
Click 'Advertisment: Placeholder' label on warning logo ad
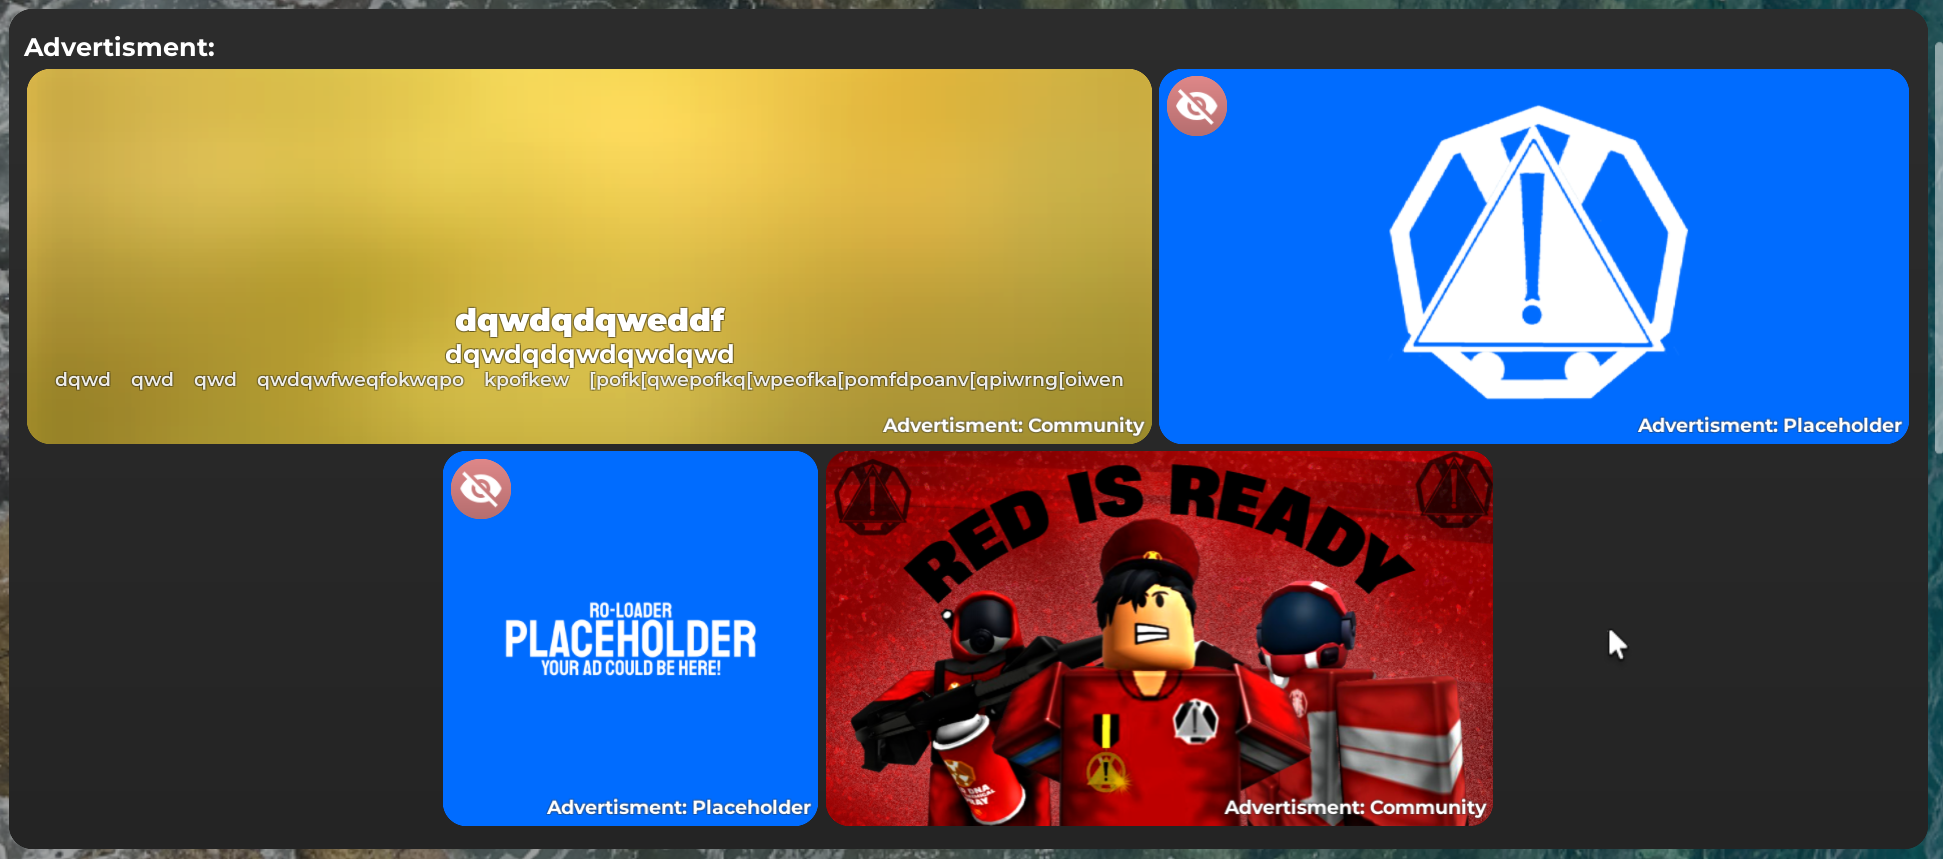coord(1768,425)
